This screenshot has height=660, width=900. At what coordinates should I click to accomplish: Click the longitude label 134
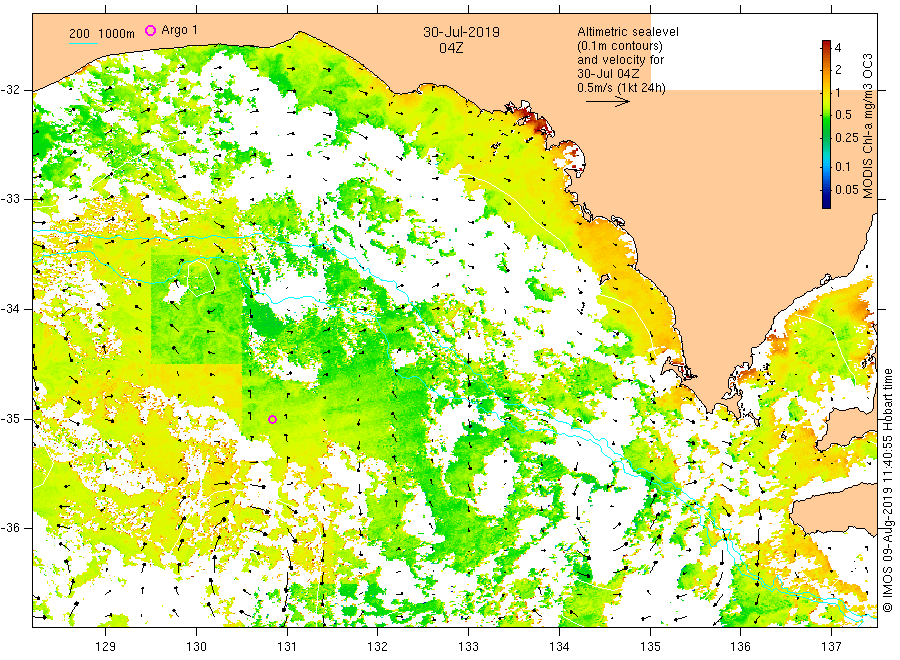point(559,647)
